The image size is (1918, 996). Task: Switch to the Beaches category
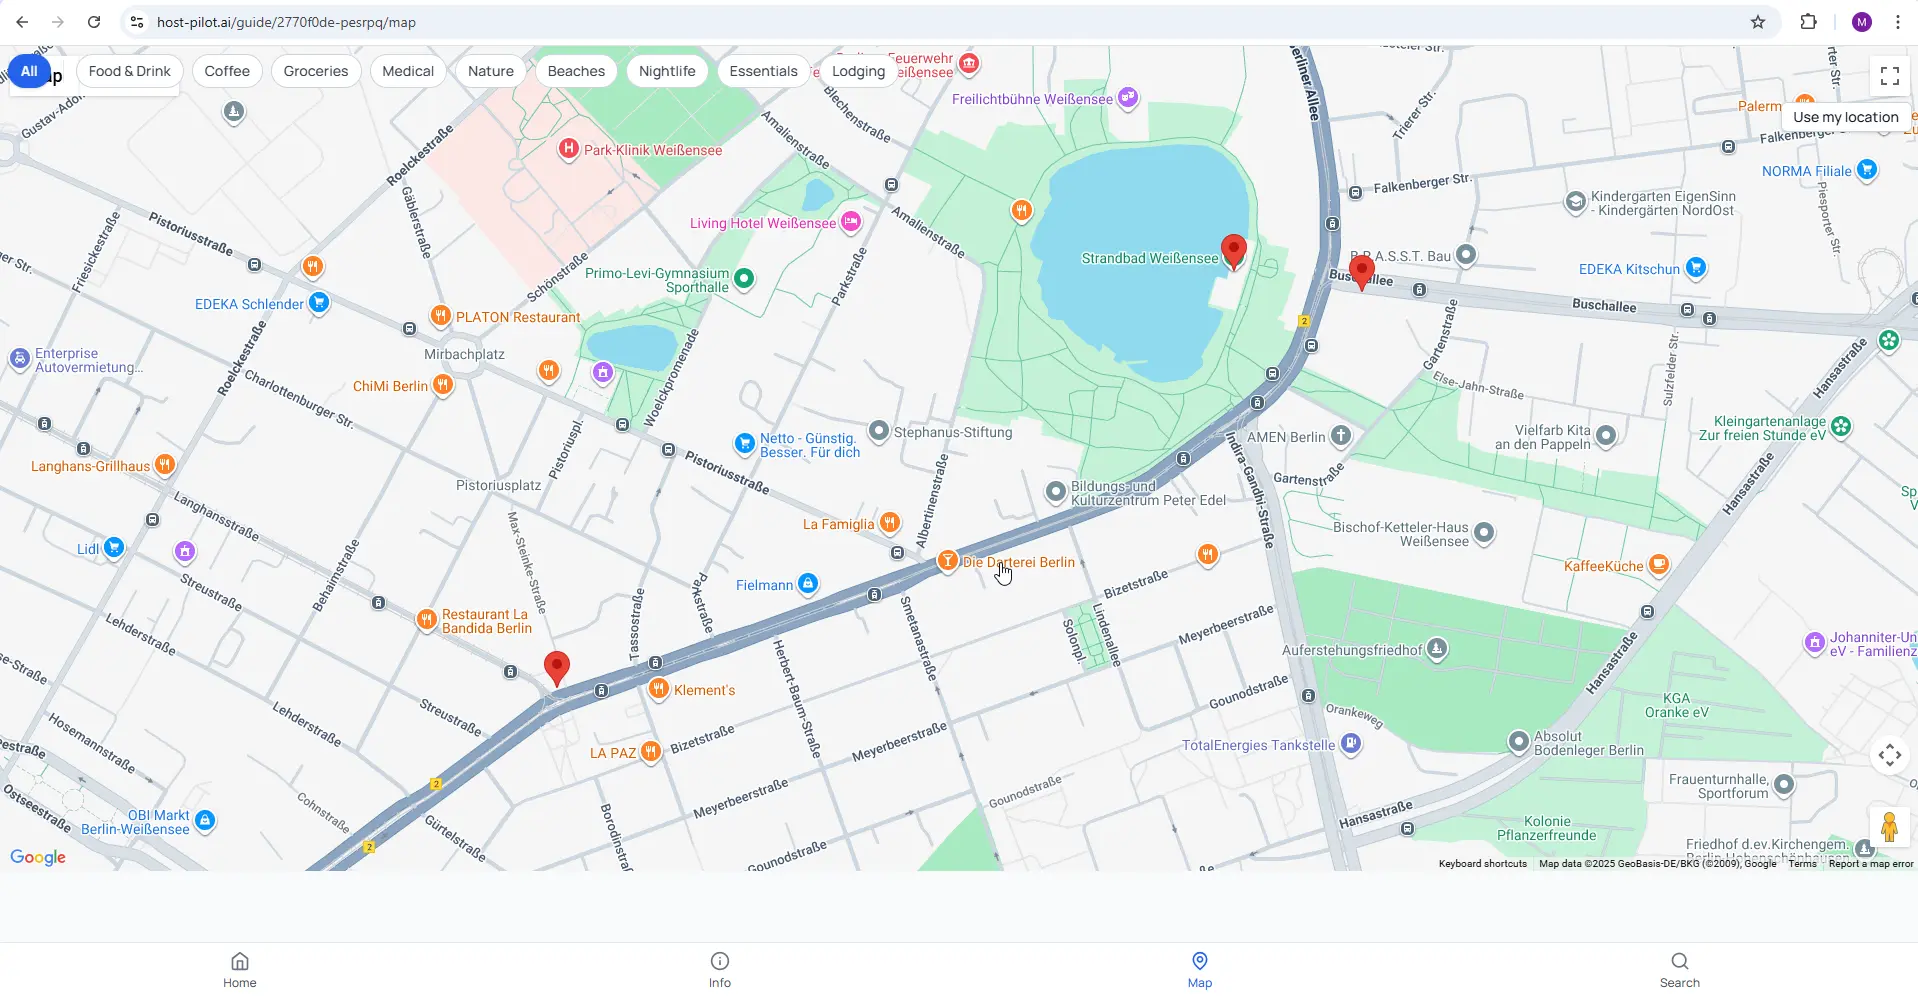(576, 71)
